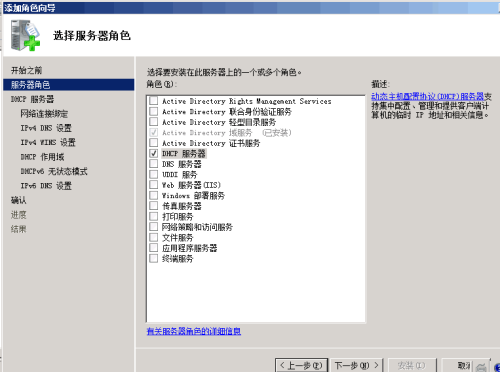500x372 pixels.
Task: Open the IPv4 DNS 设置 step
Action: click(x=46, y=128)
